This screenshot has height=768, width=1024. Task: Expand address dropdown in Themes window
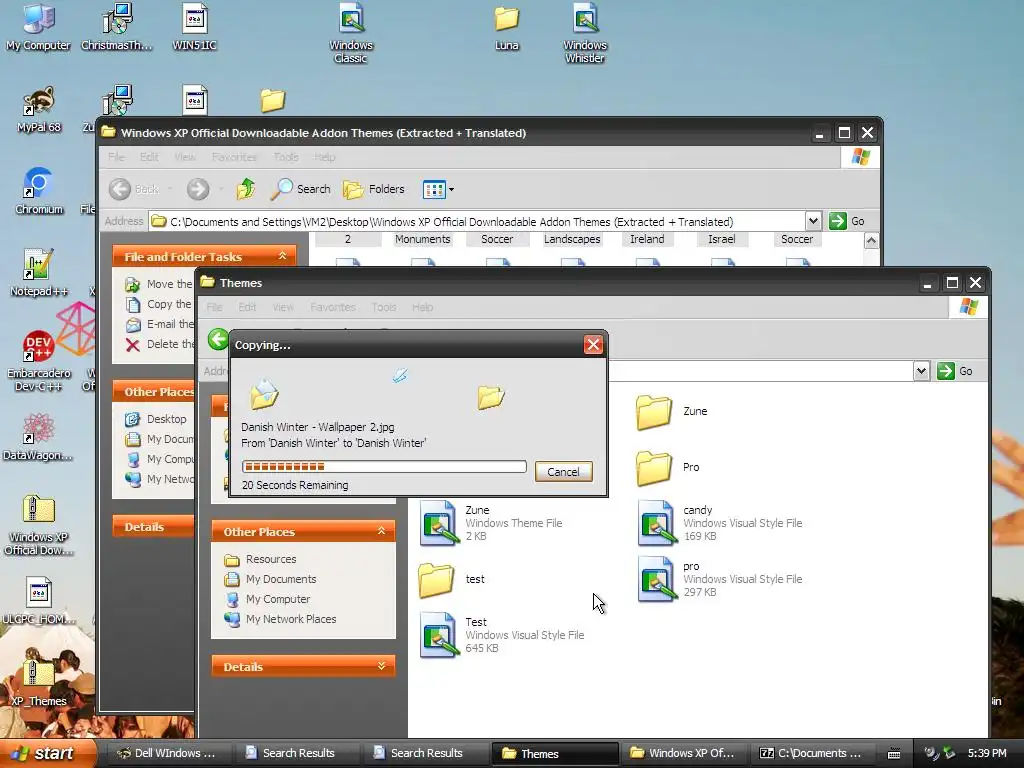(921, 371)
